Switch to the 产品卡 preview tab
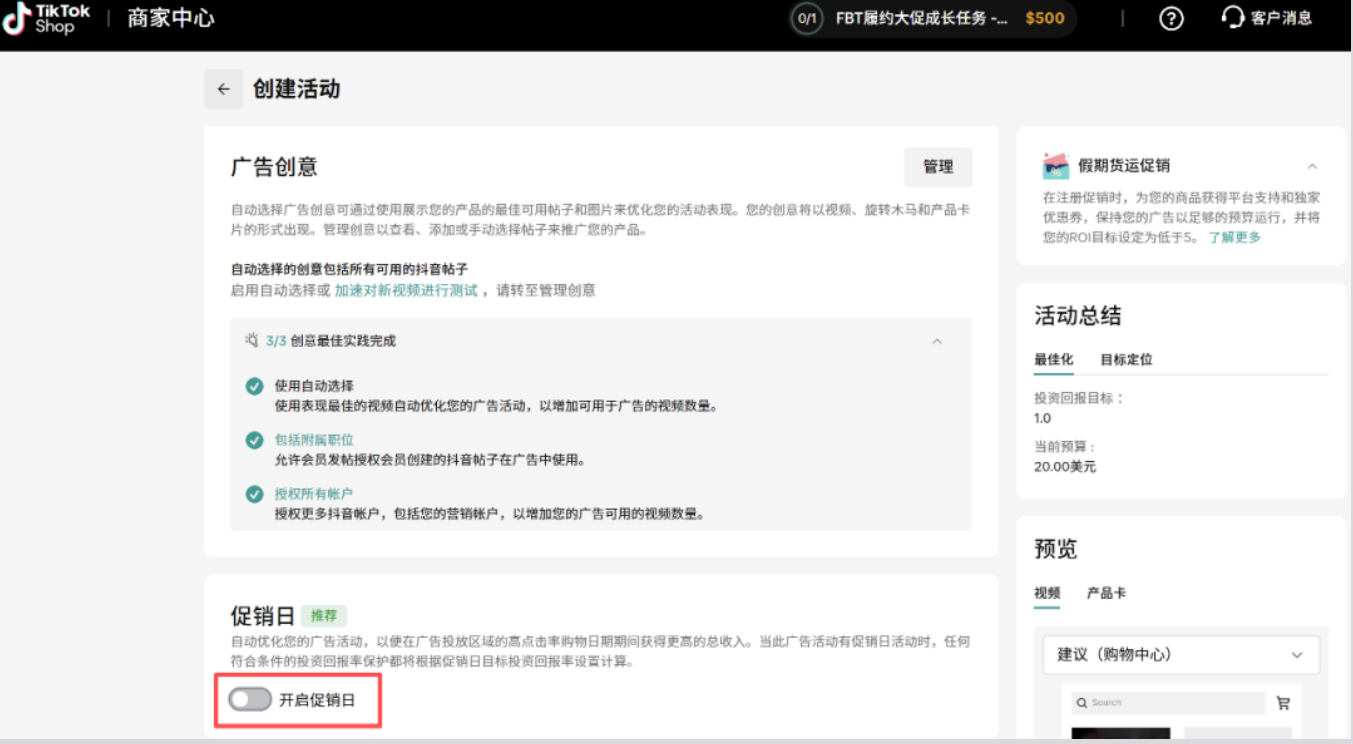 click(1108, 592)
